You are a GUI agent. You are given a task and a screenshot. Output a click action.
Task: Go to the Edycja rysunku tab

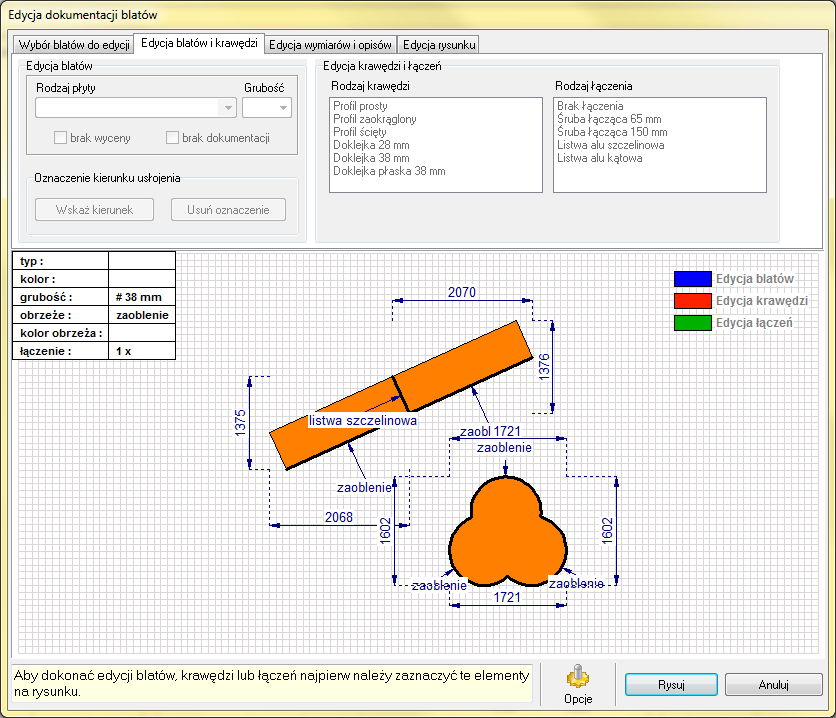point(439,45)
